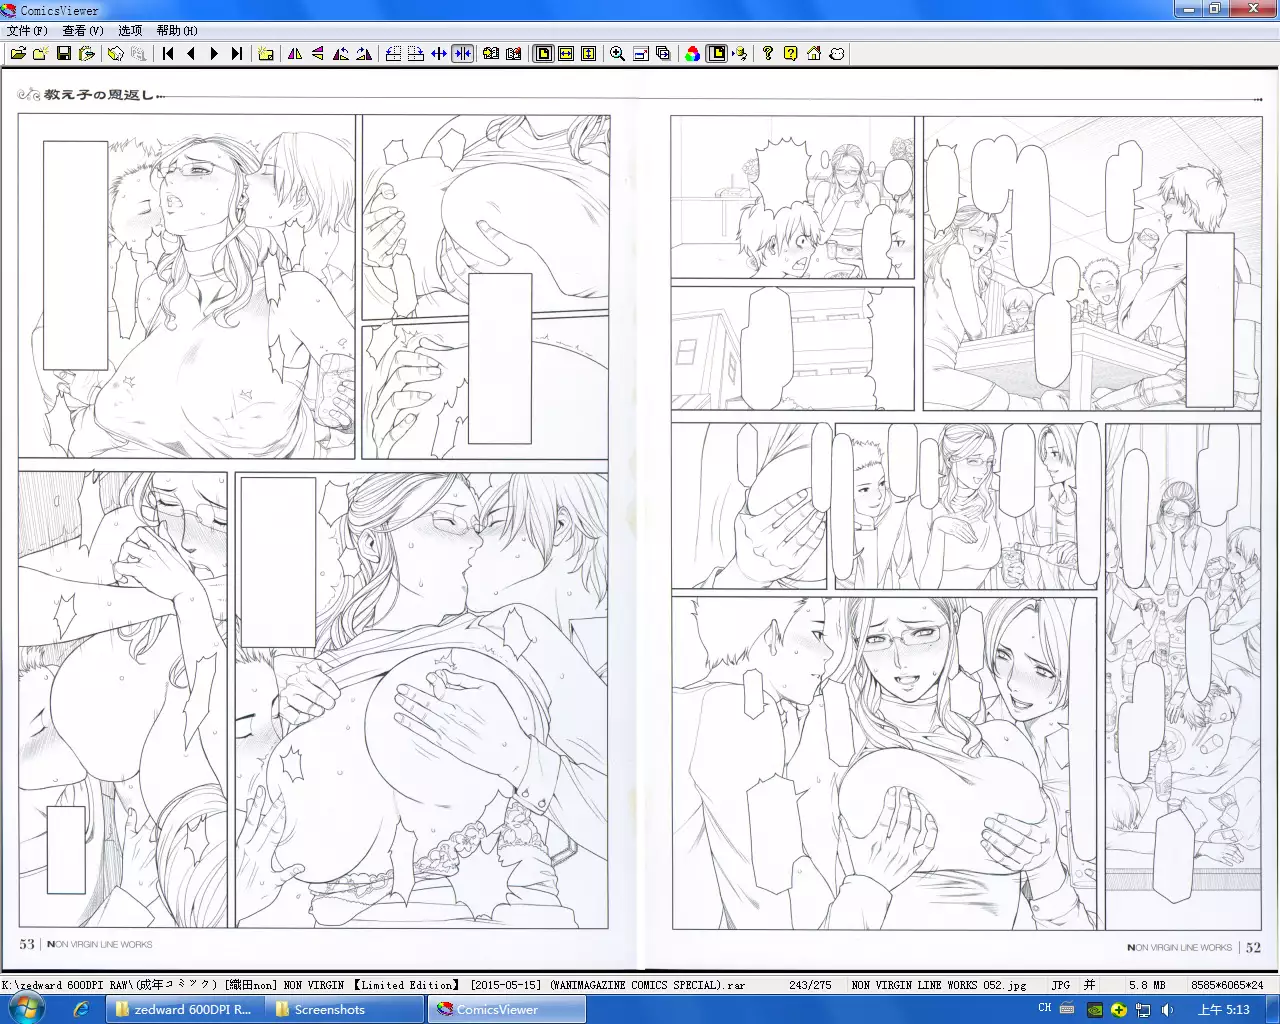Click the save (floppy disk) icon

click(x=64, y=54)
